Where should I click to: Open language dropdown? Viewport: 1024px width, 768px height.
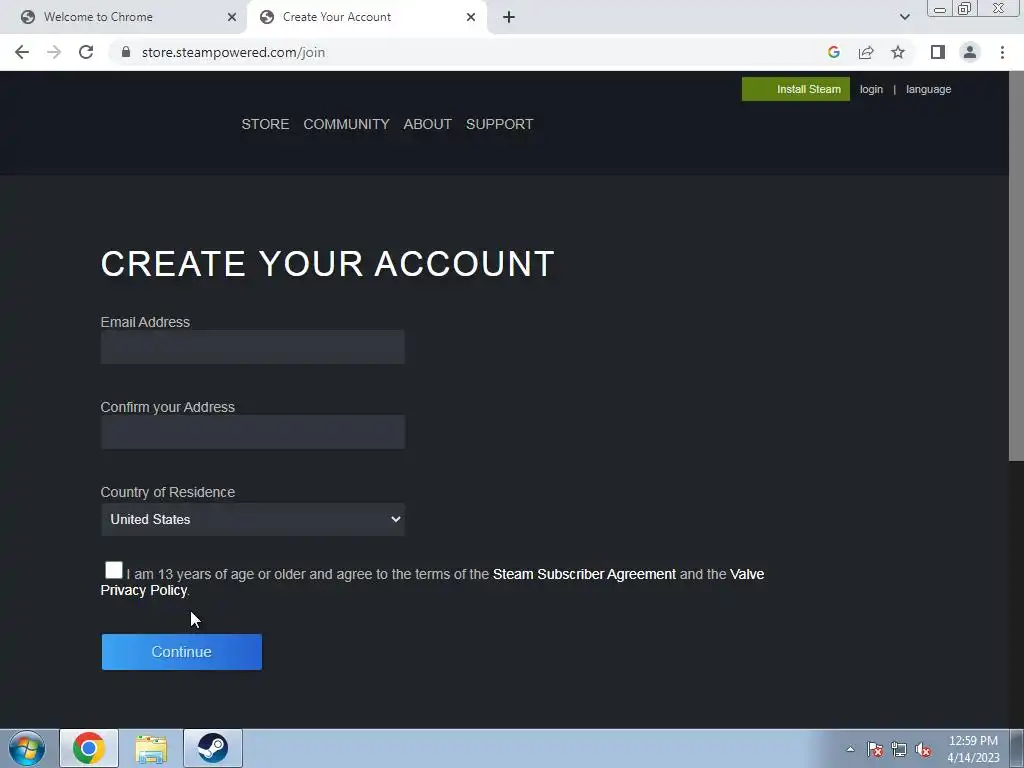click(928, 89)
